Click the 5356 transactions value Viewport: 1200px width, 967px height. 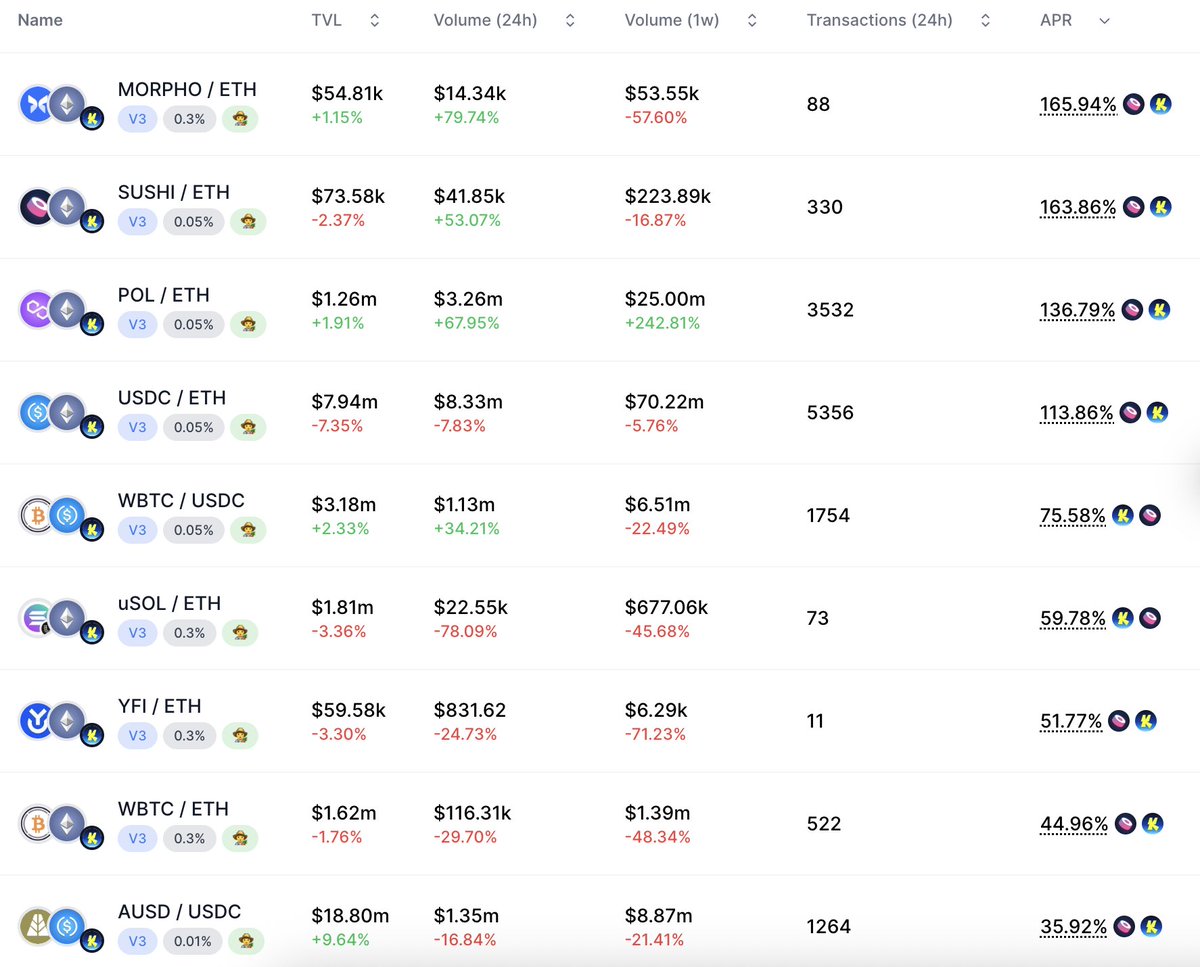[830, 413]
